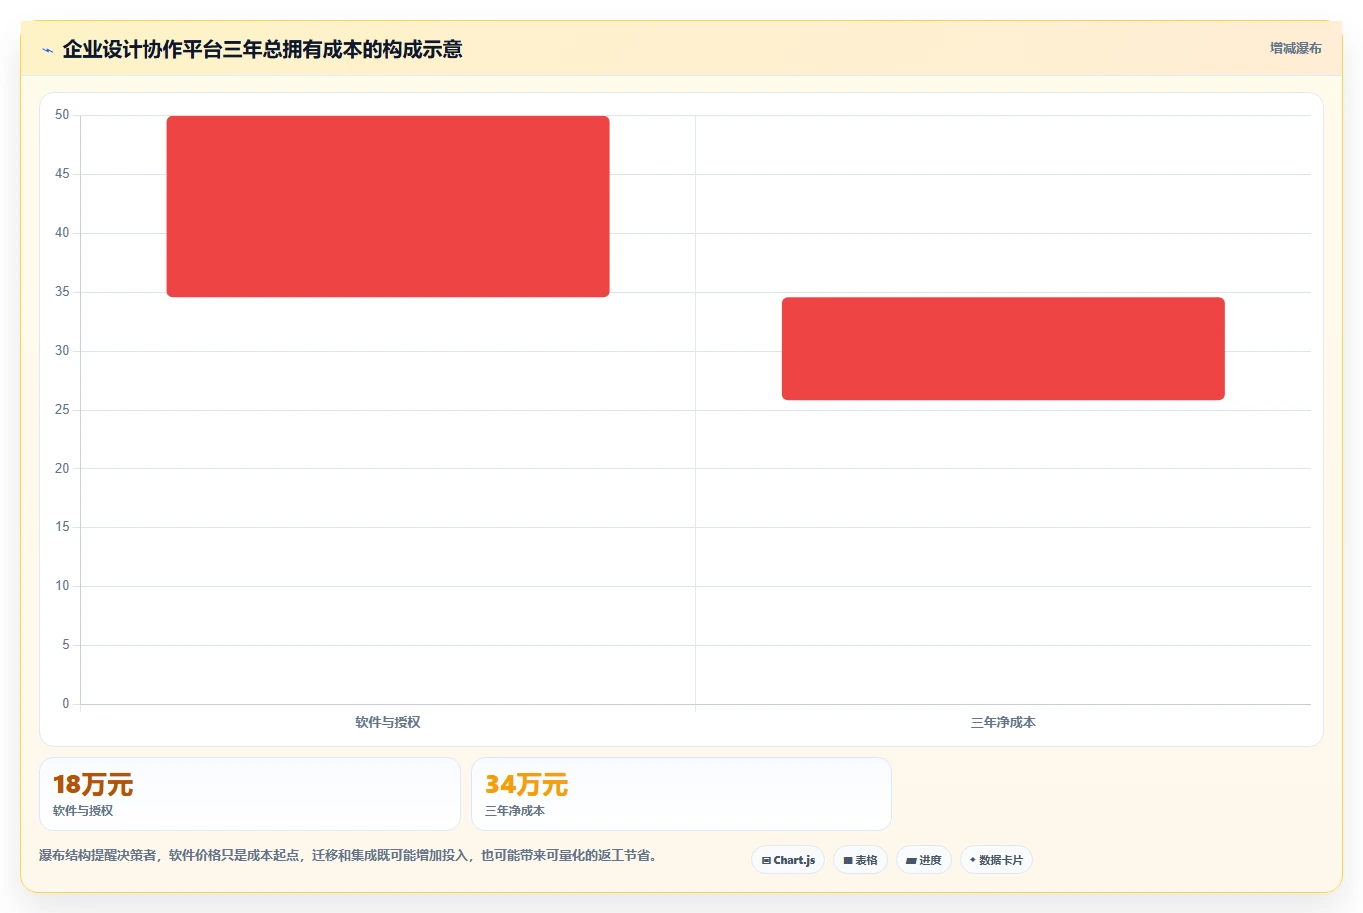Click the chart title 企业设计协作平台三年总拥有成本的构成示意
This screenshot has height=913, width=1363.
[262, 49]
